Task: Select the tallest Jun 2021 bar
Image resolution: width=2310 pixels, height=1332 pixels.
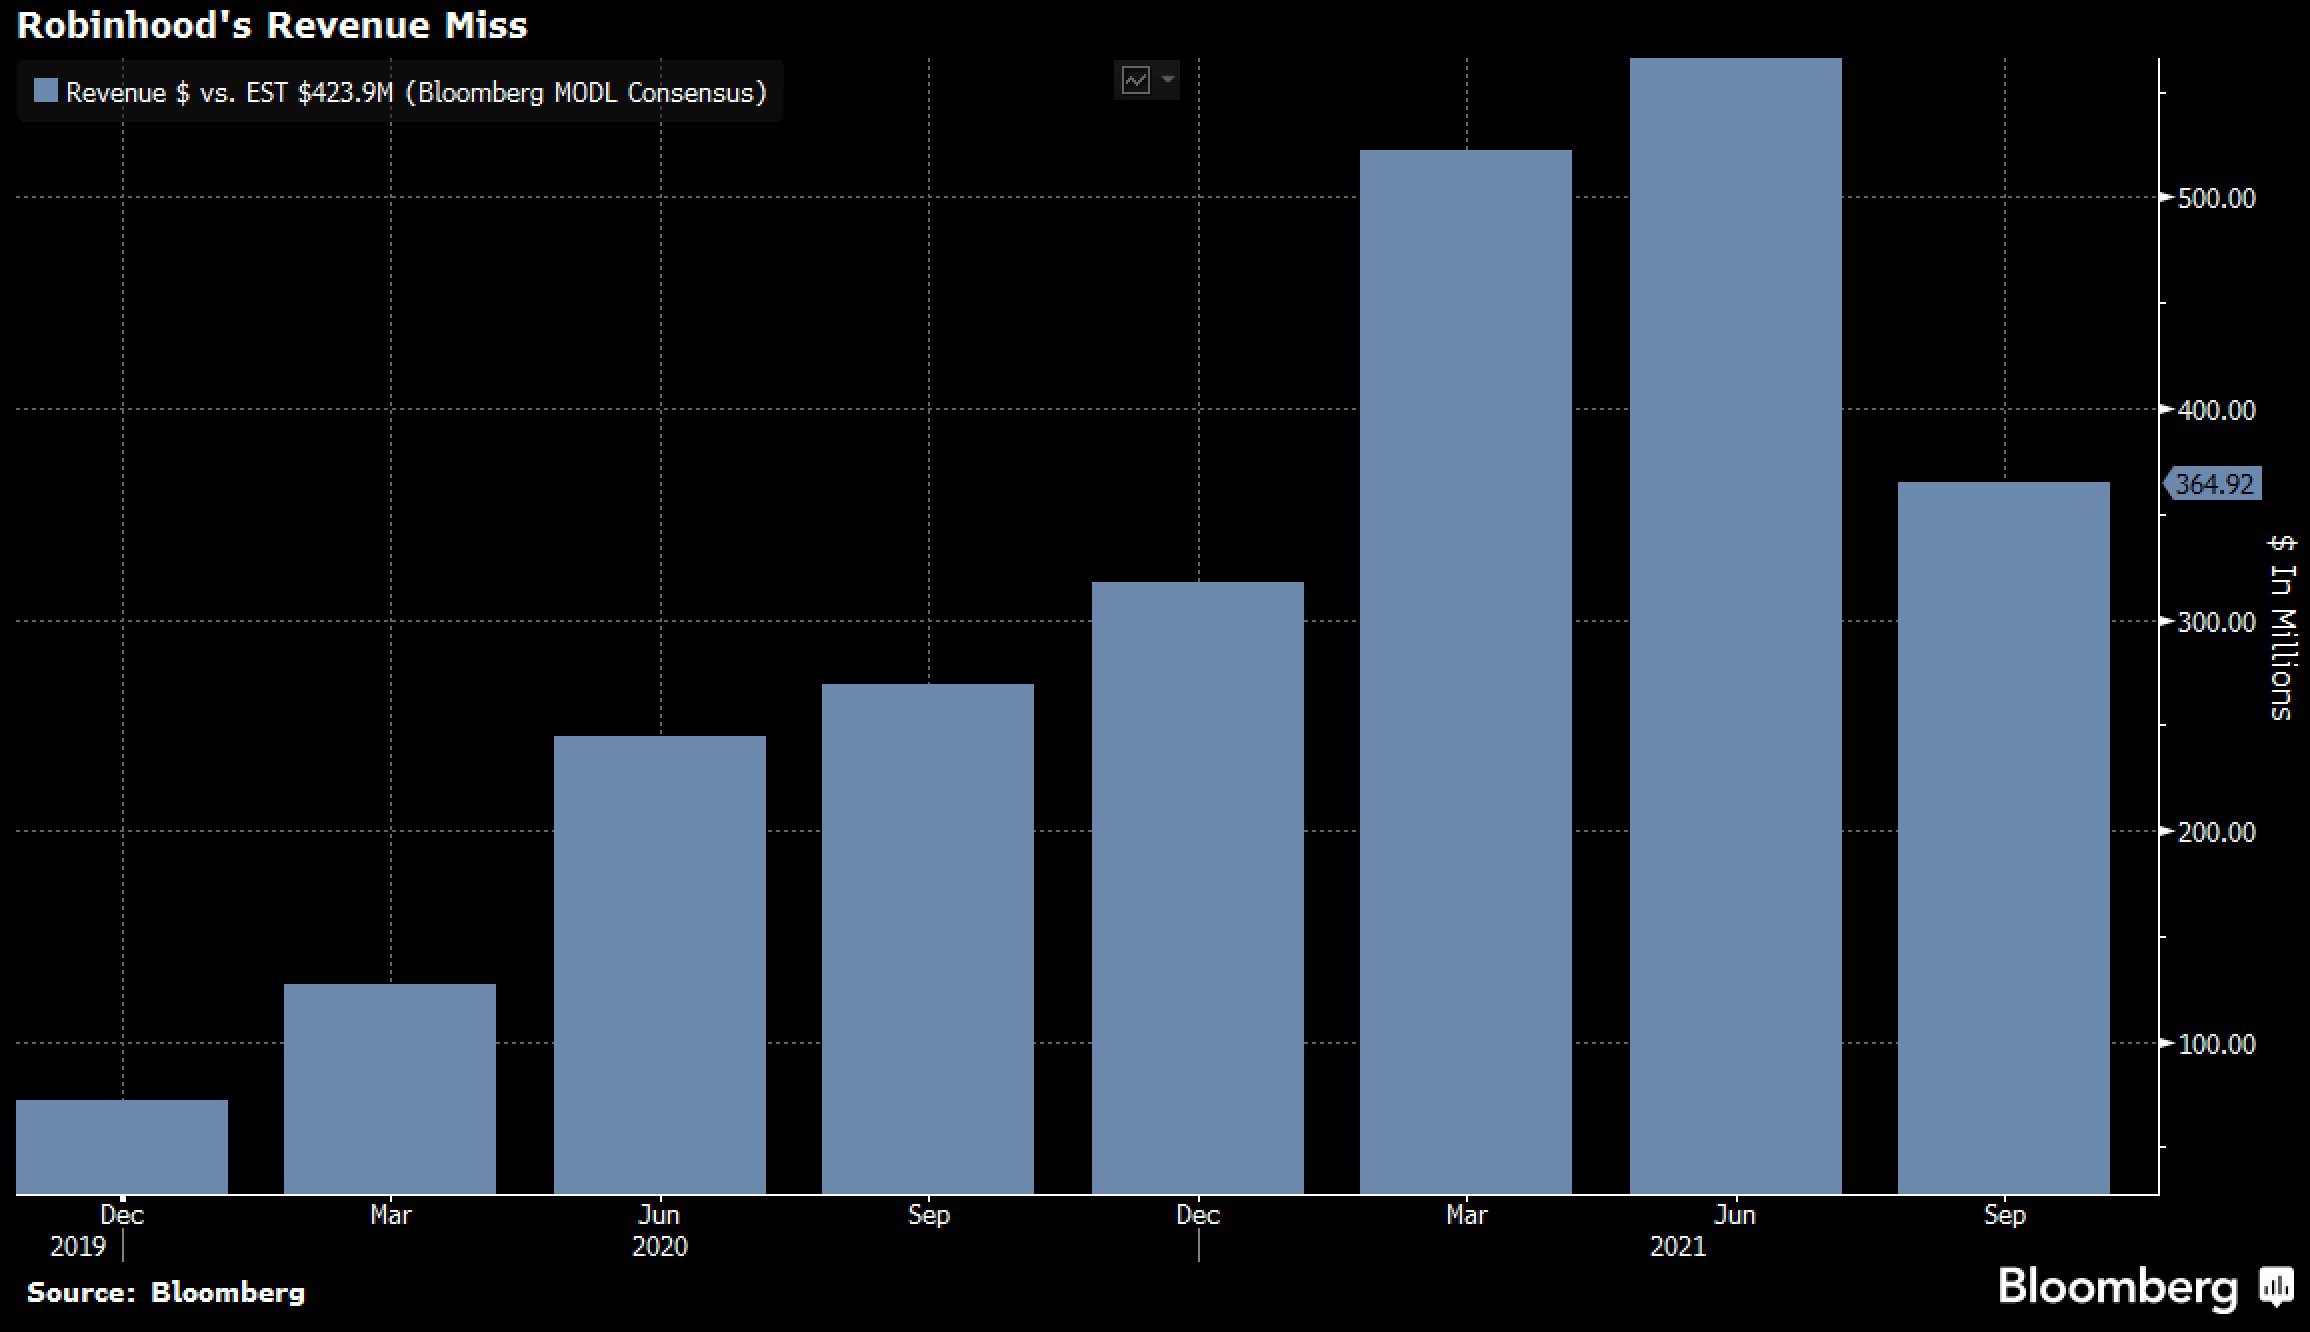Action: tap(1736, 626)
